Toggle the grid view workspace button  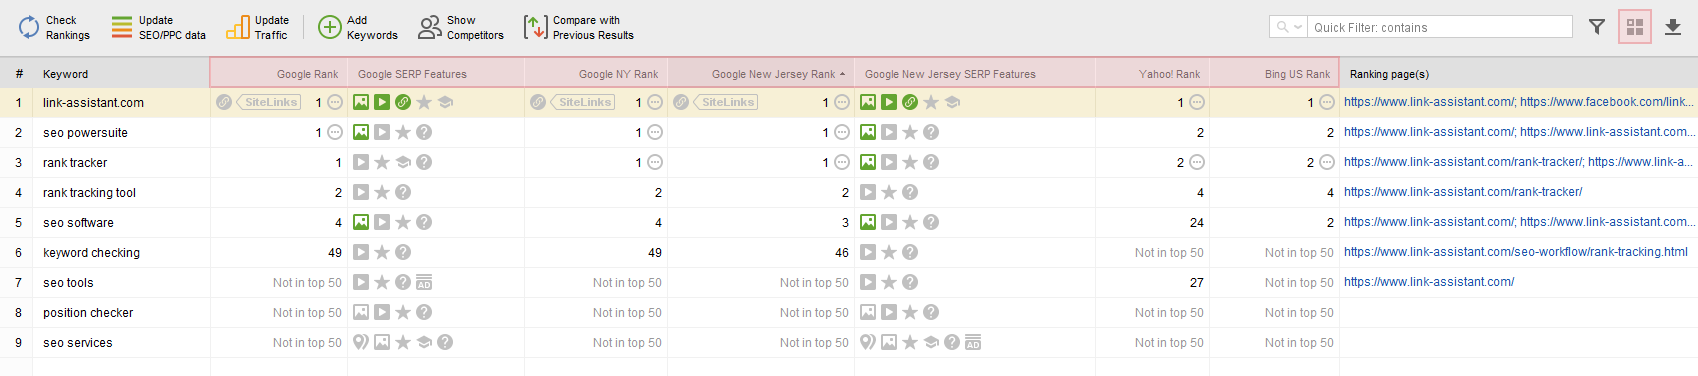[1635, 27]
